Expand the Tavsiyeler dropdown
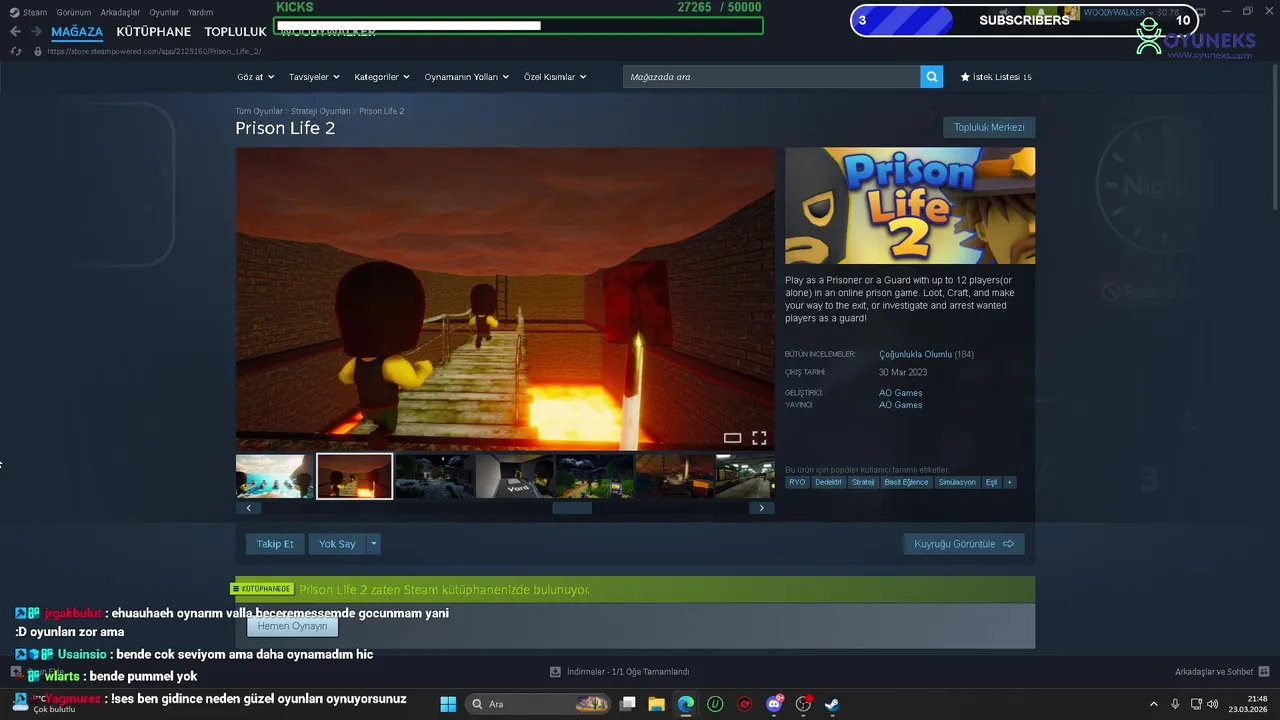This screenshot has height=720, width=1280. tap(314, 77)
